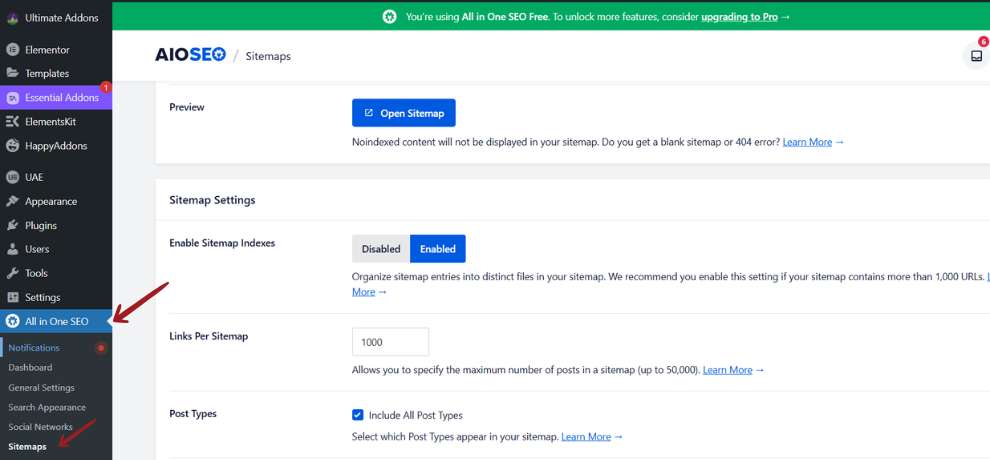Select the Disabled option for Sitemap Indexes
Image resolution: width=990 pixels, height=460 pixels.
tap(381, 249)
